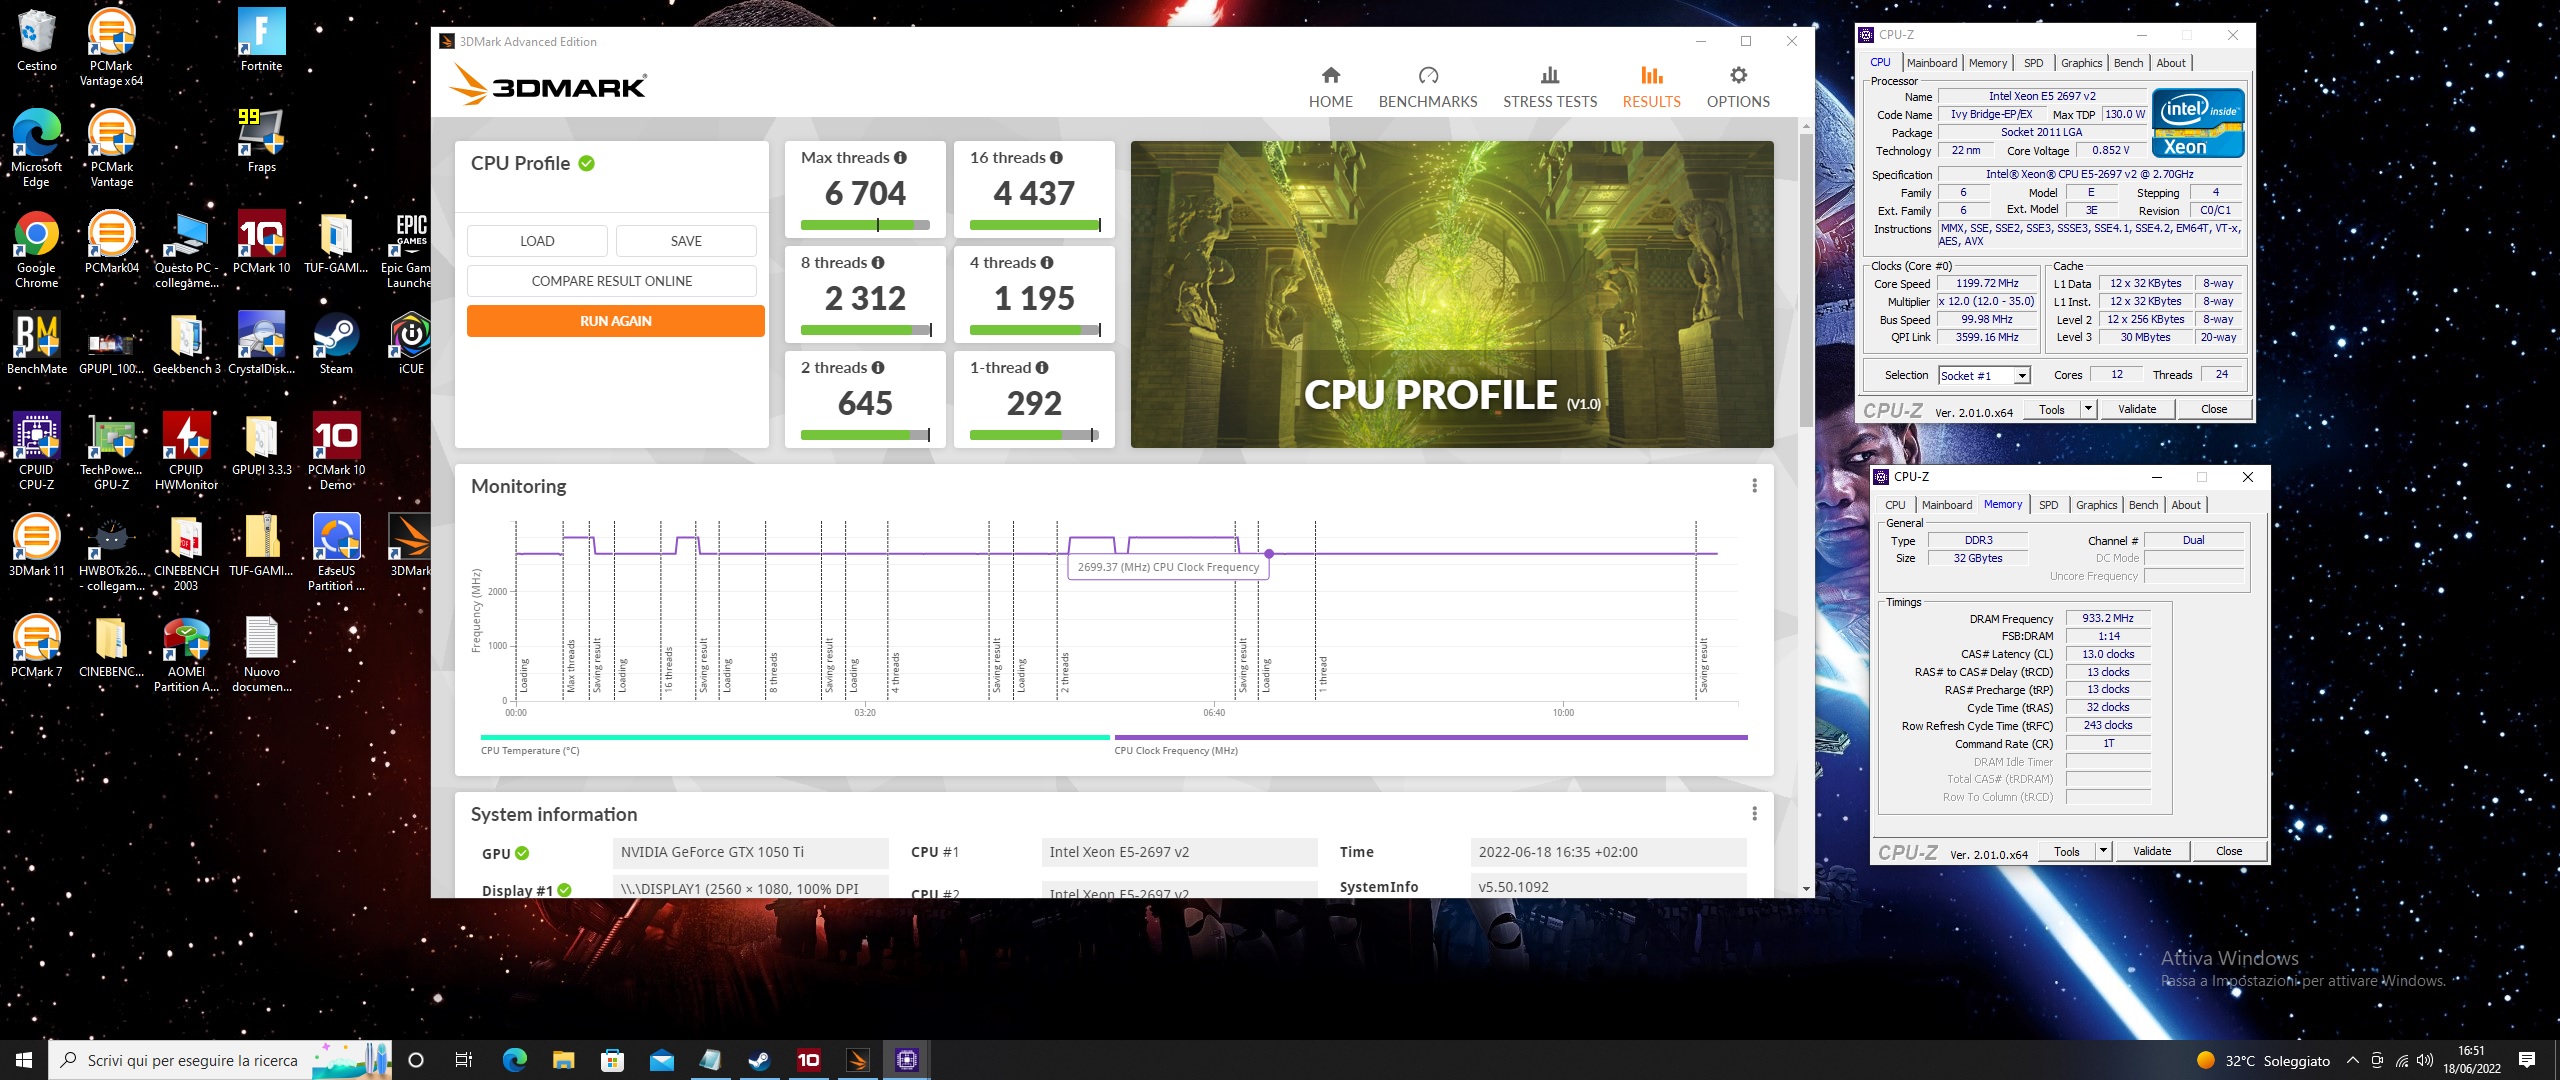Screen dimensions: 2560x1080
Task: Show info for 2 threads score
Action: point(878,368)
